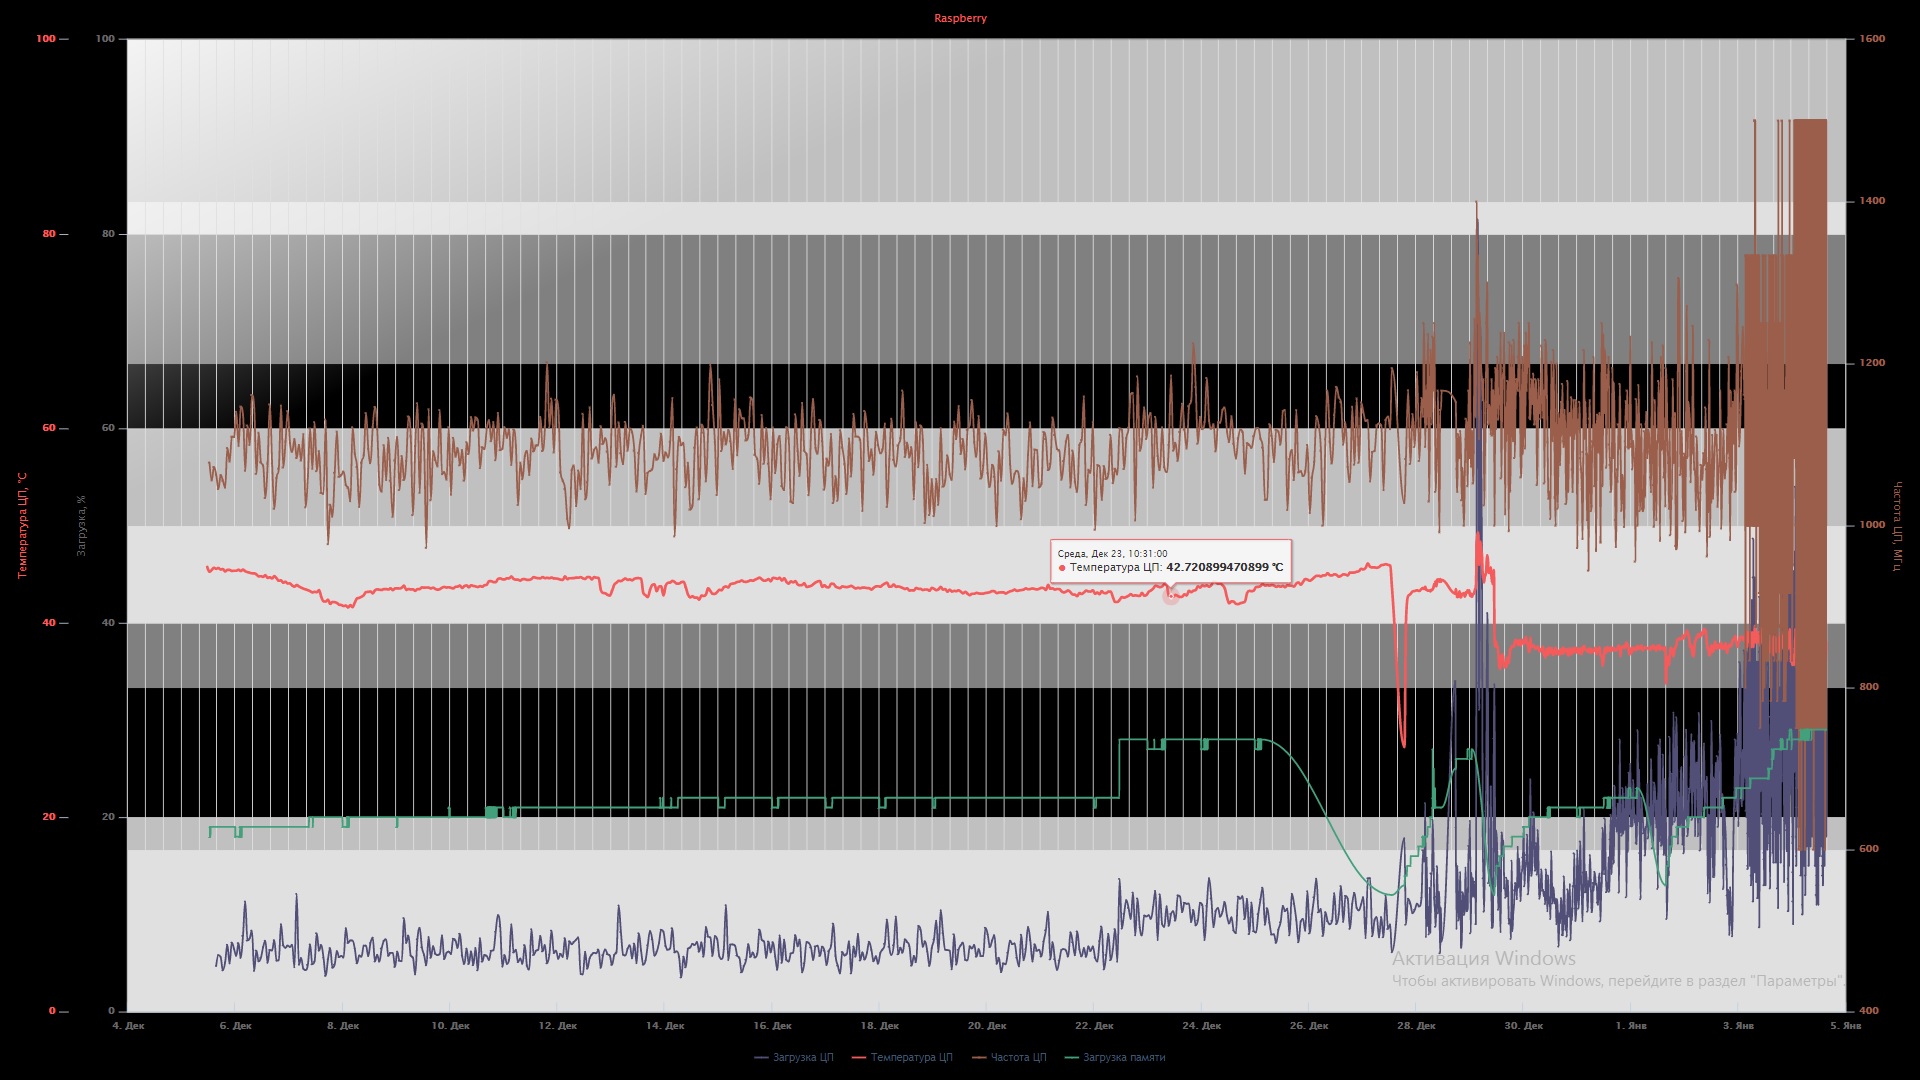Click the purple Загрузка ЦП legend line marker

pos(761,1057)
